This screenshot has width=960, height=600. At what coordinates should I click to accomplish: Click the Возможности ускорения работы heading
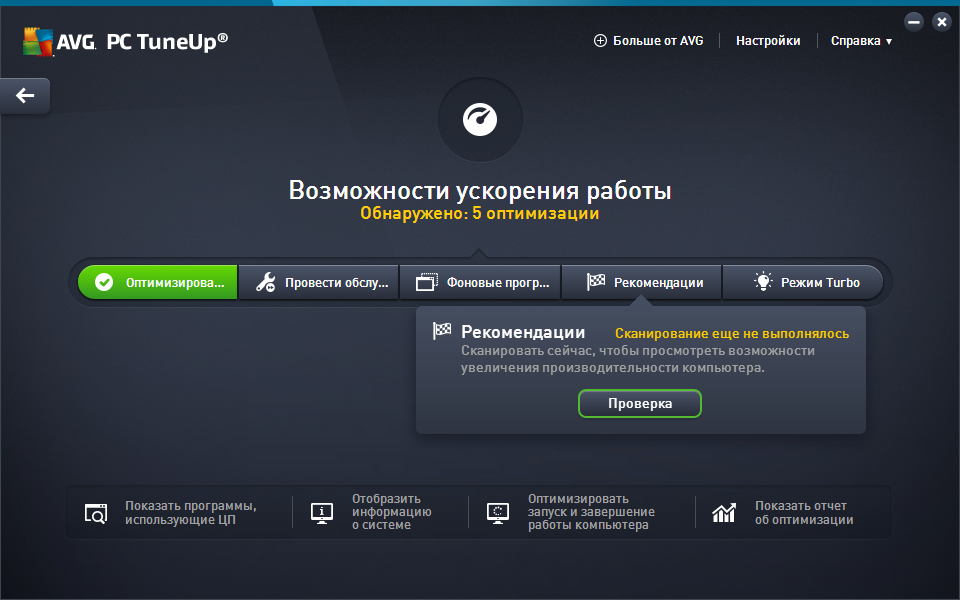[480, 190]
